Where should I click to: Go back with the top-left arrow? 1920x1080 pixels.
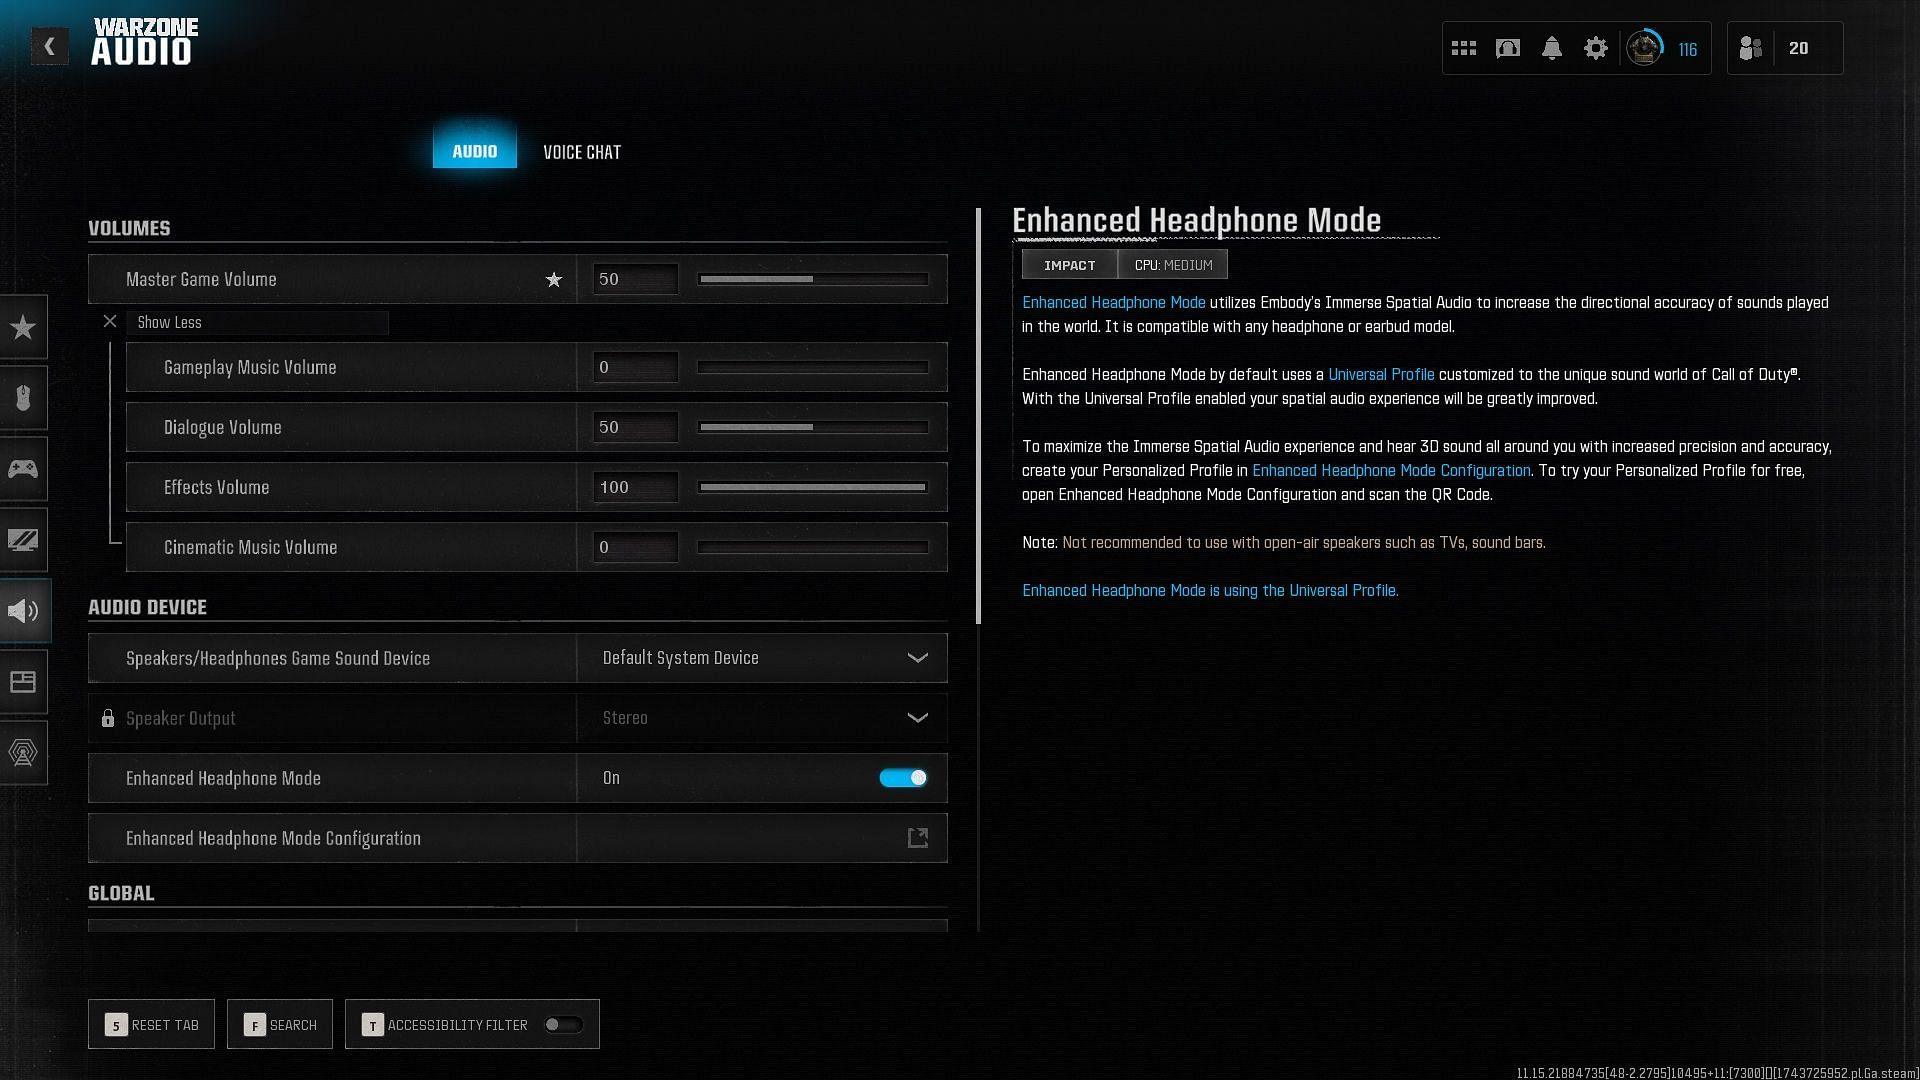click(49, 46)
